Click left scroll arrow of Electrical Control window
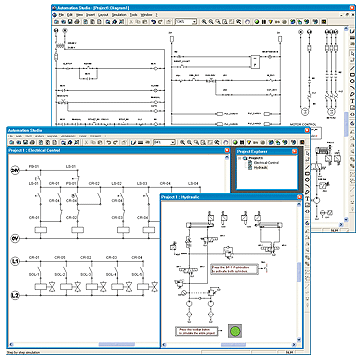 [11, 344]
